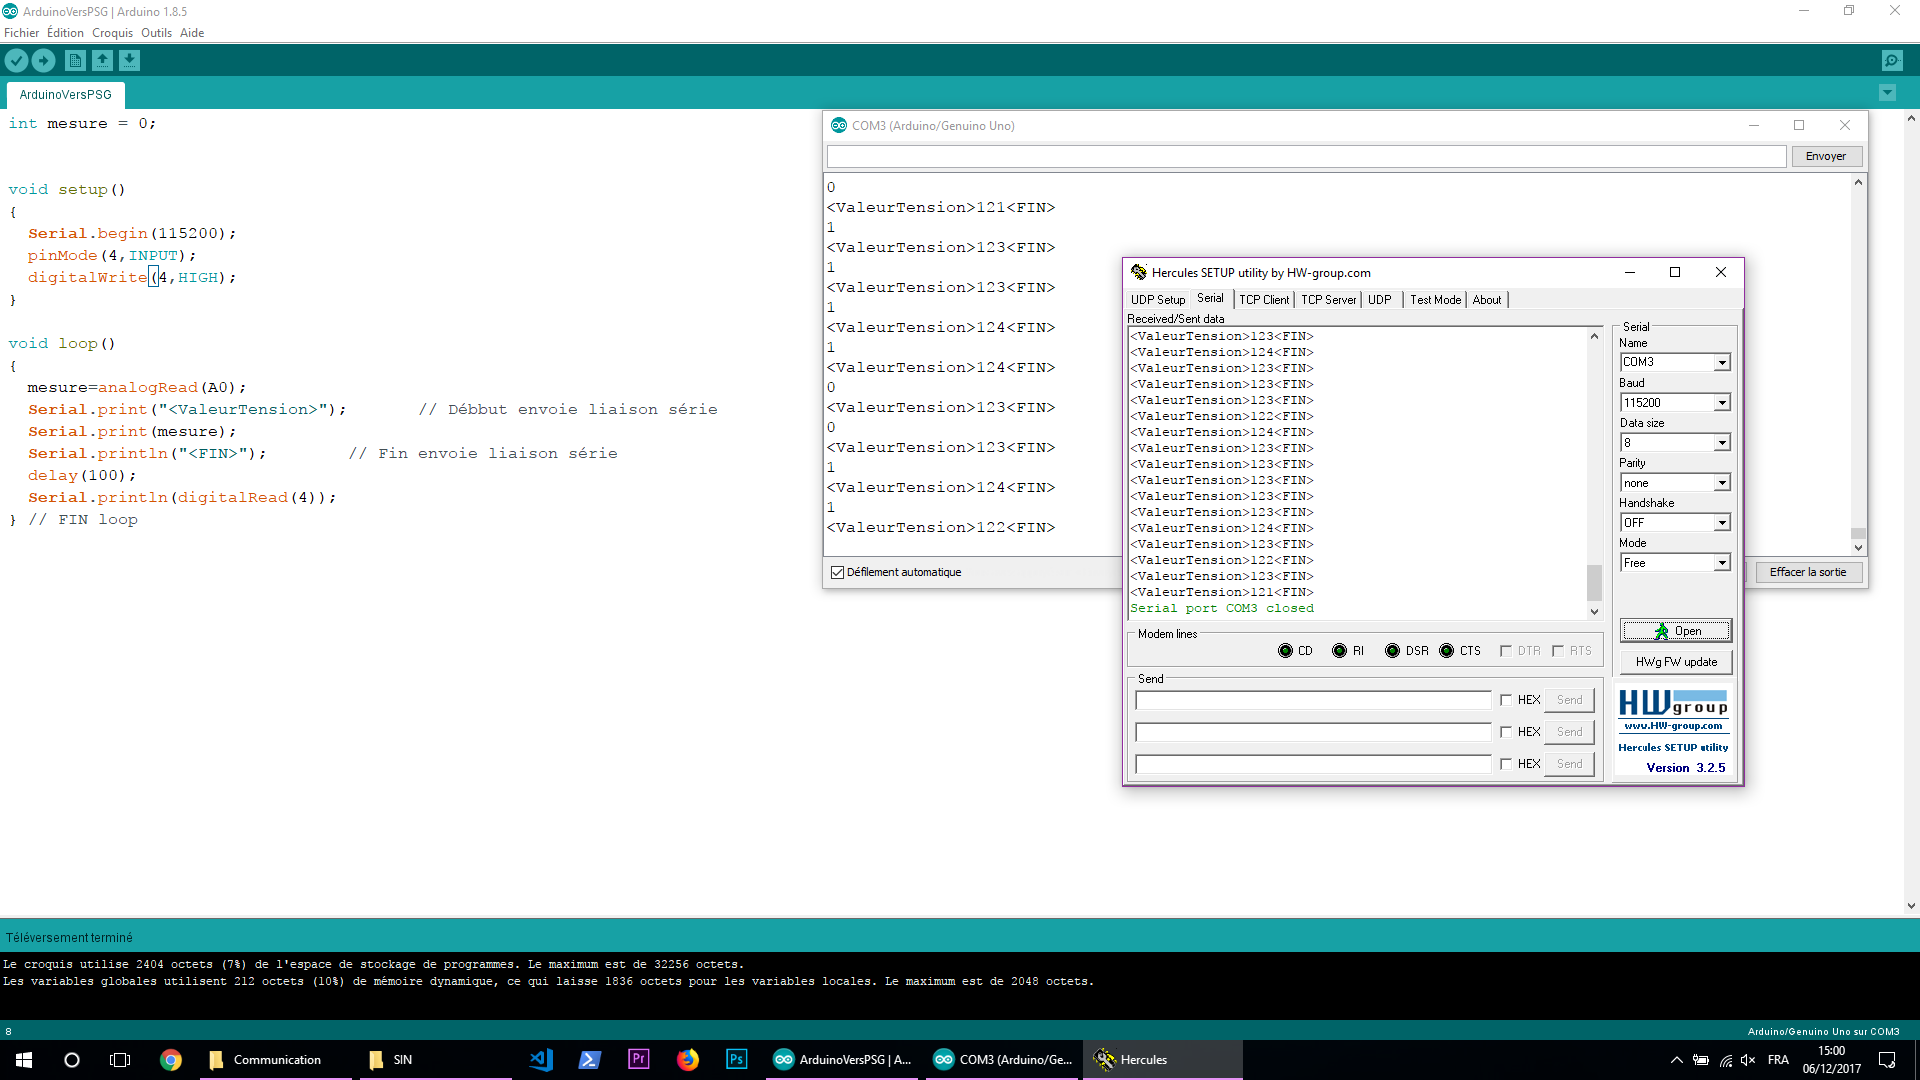Toggle the DTR modem line checkbox

1506,651
